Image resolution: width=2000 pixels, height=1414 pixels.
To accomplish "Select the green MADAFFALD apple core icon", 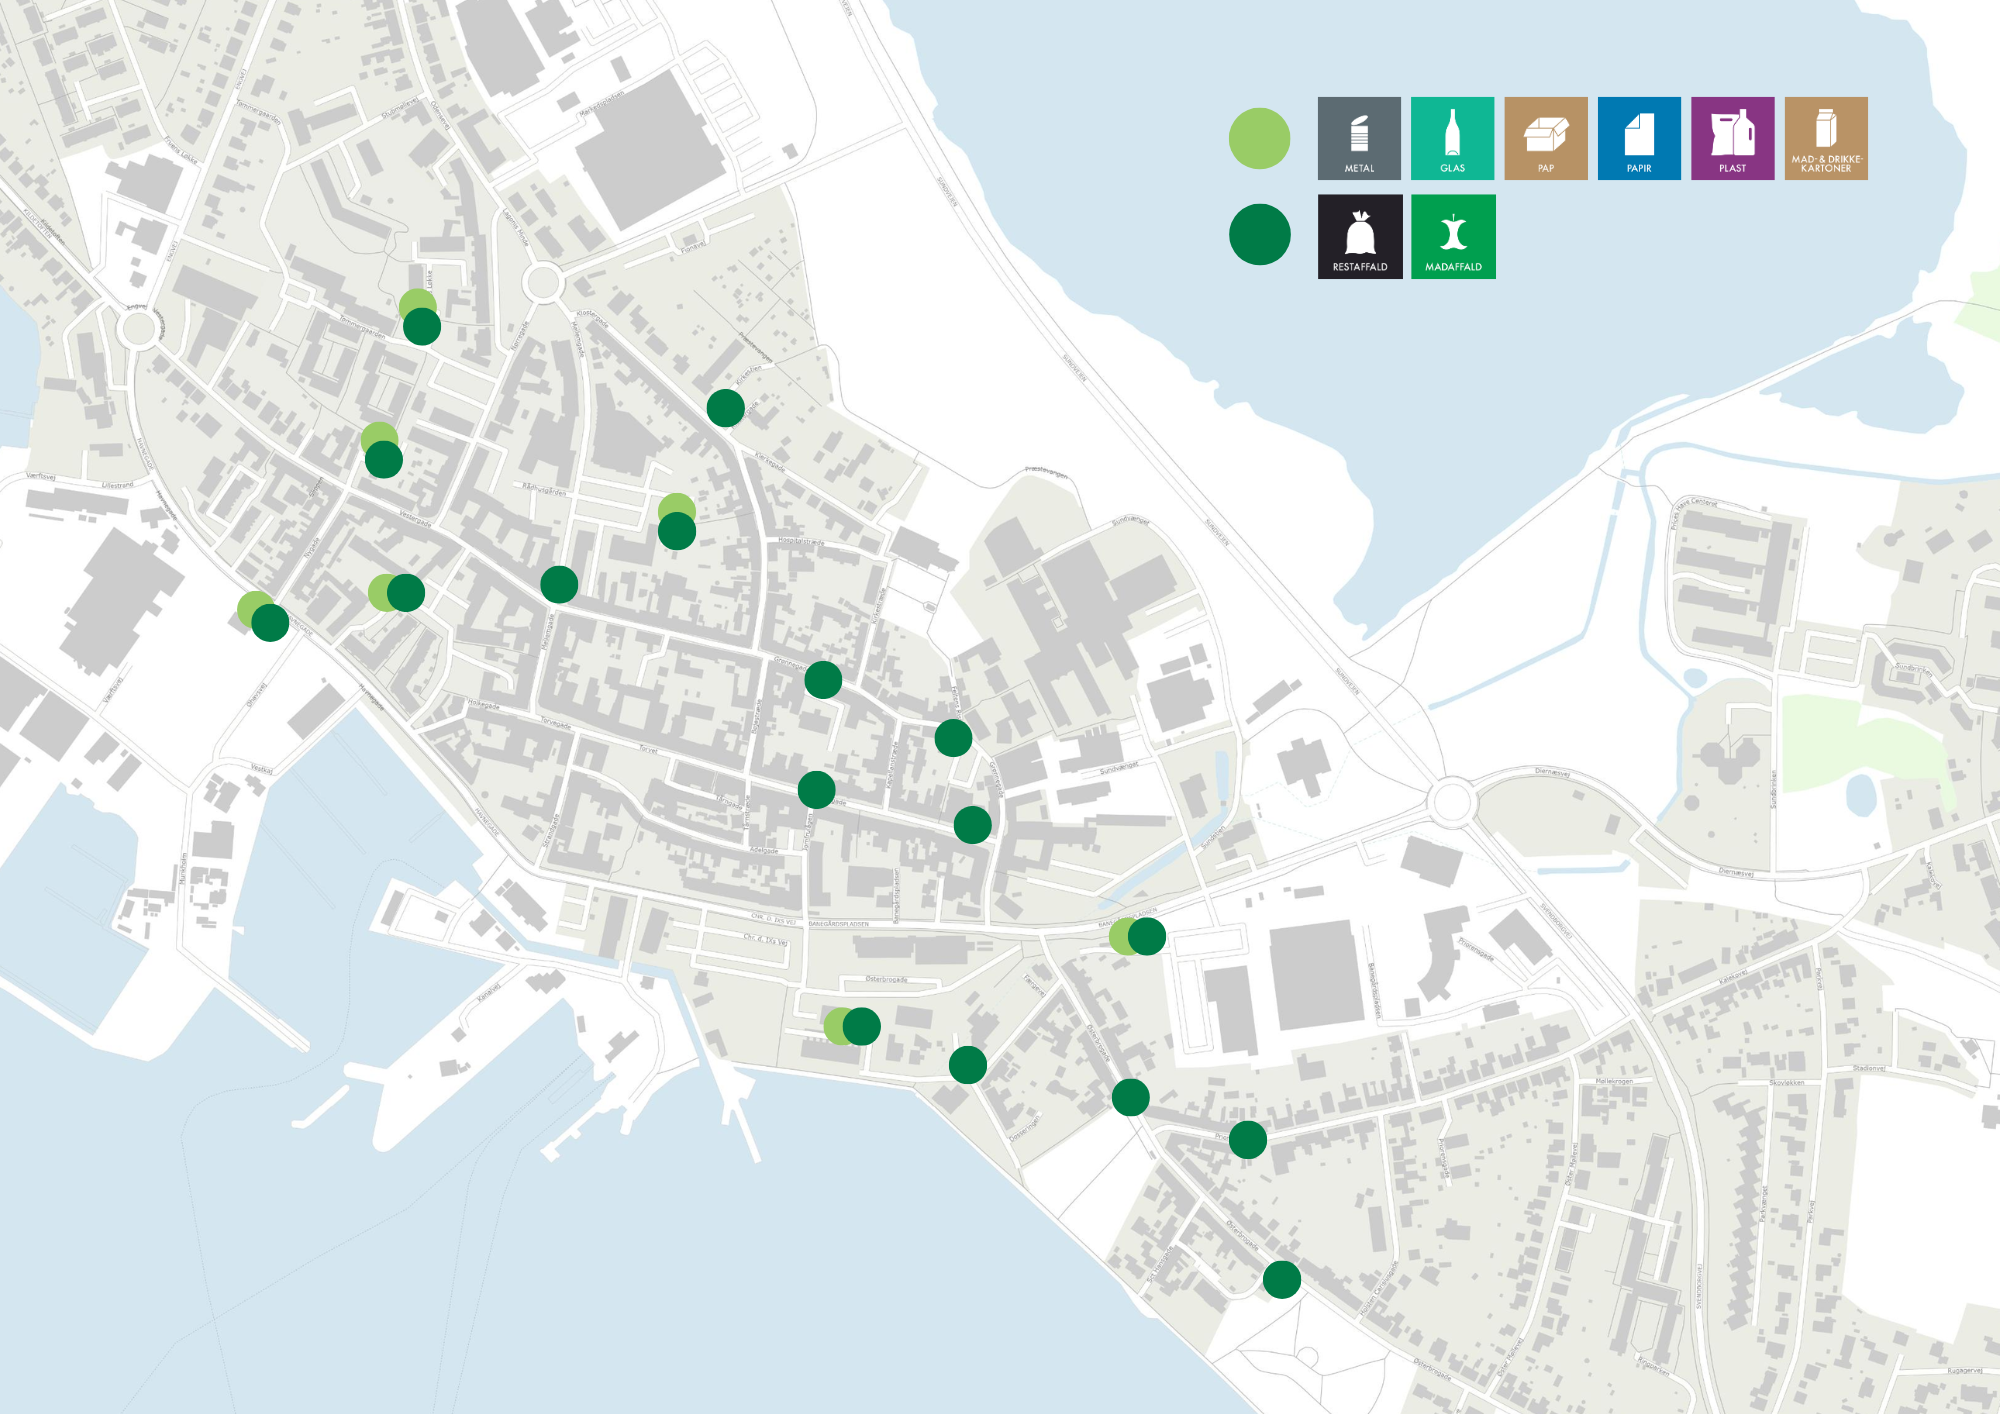I will (x=1453, y=237).
